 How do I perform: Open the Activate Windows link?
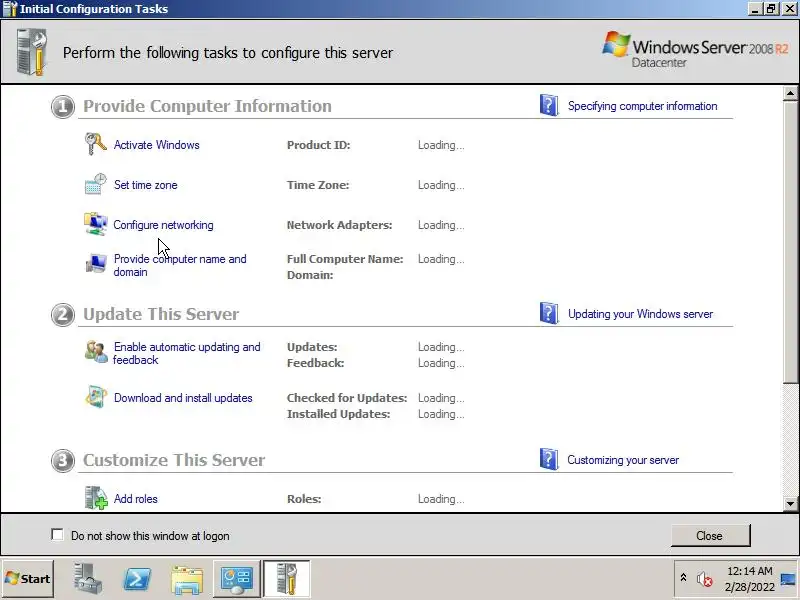tap(157, 145)
